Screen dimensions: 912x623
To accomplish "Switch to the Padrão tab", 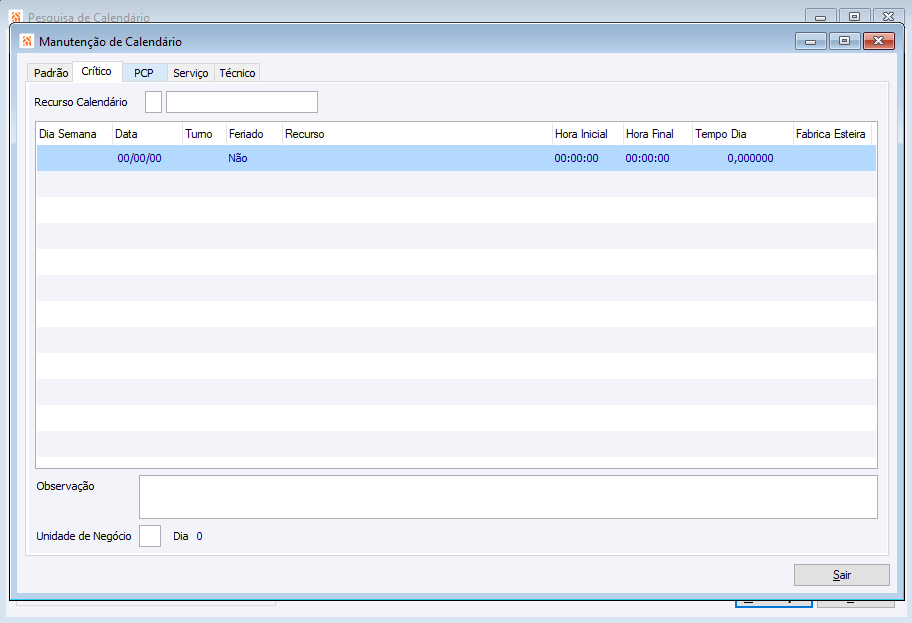I will click(x=51, y=73).
